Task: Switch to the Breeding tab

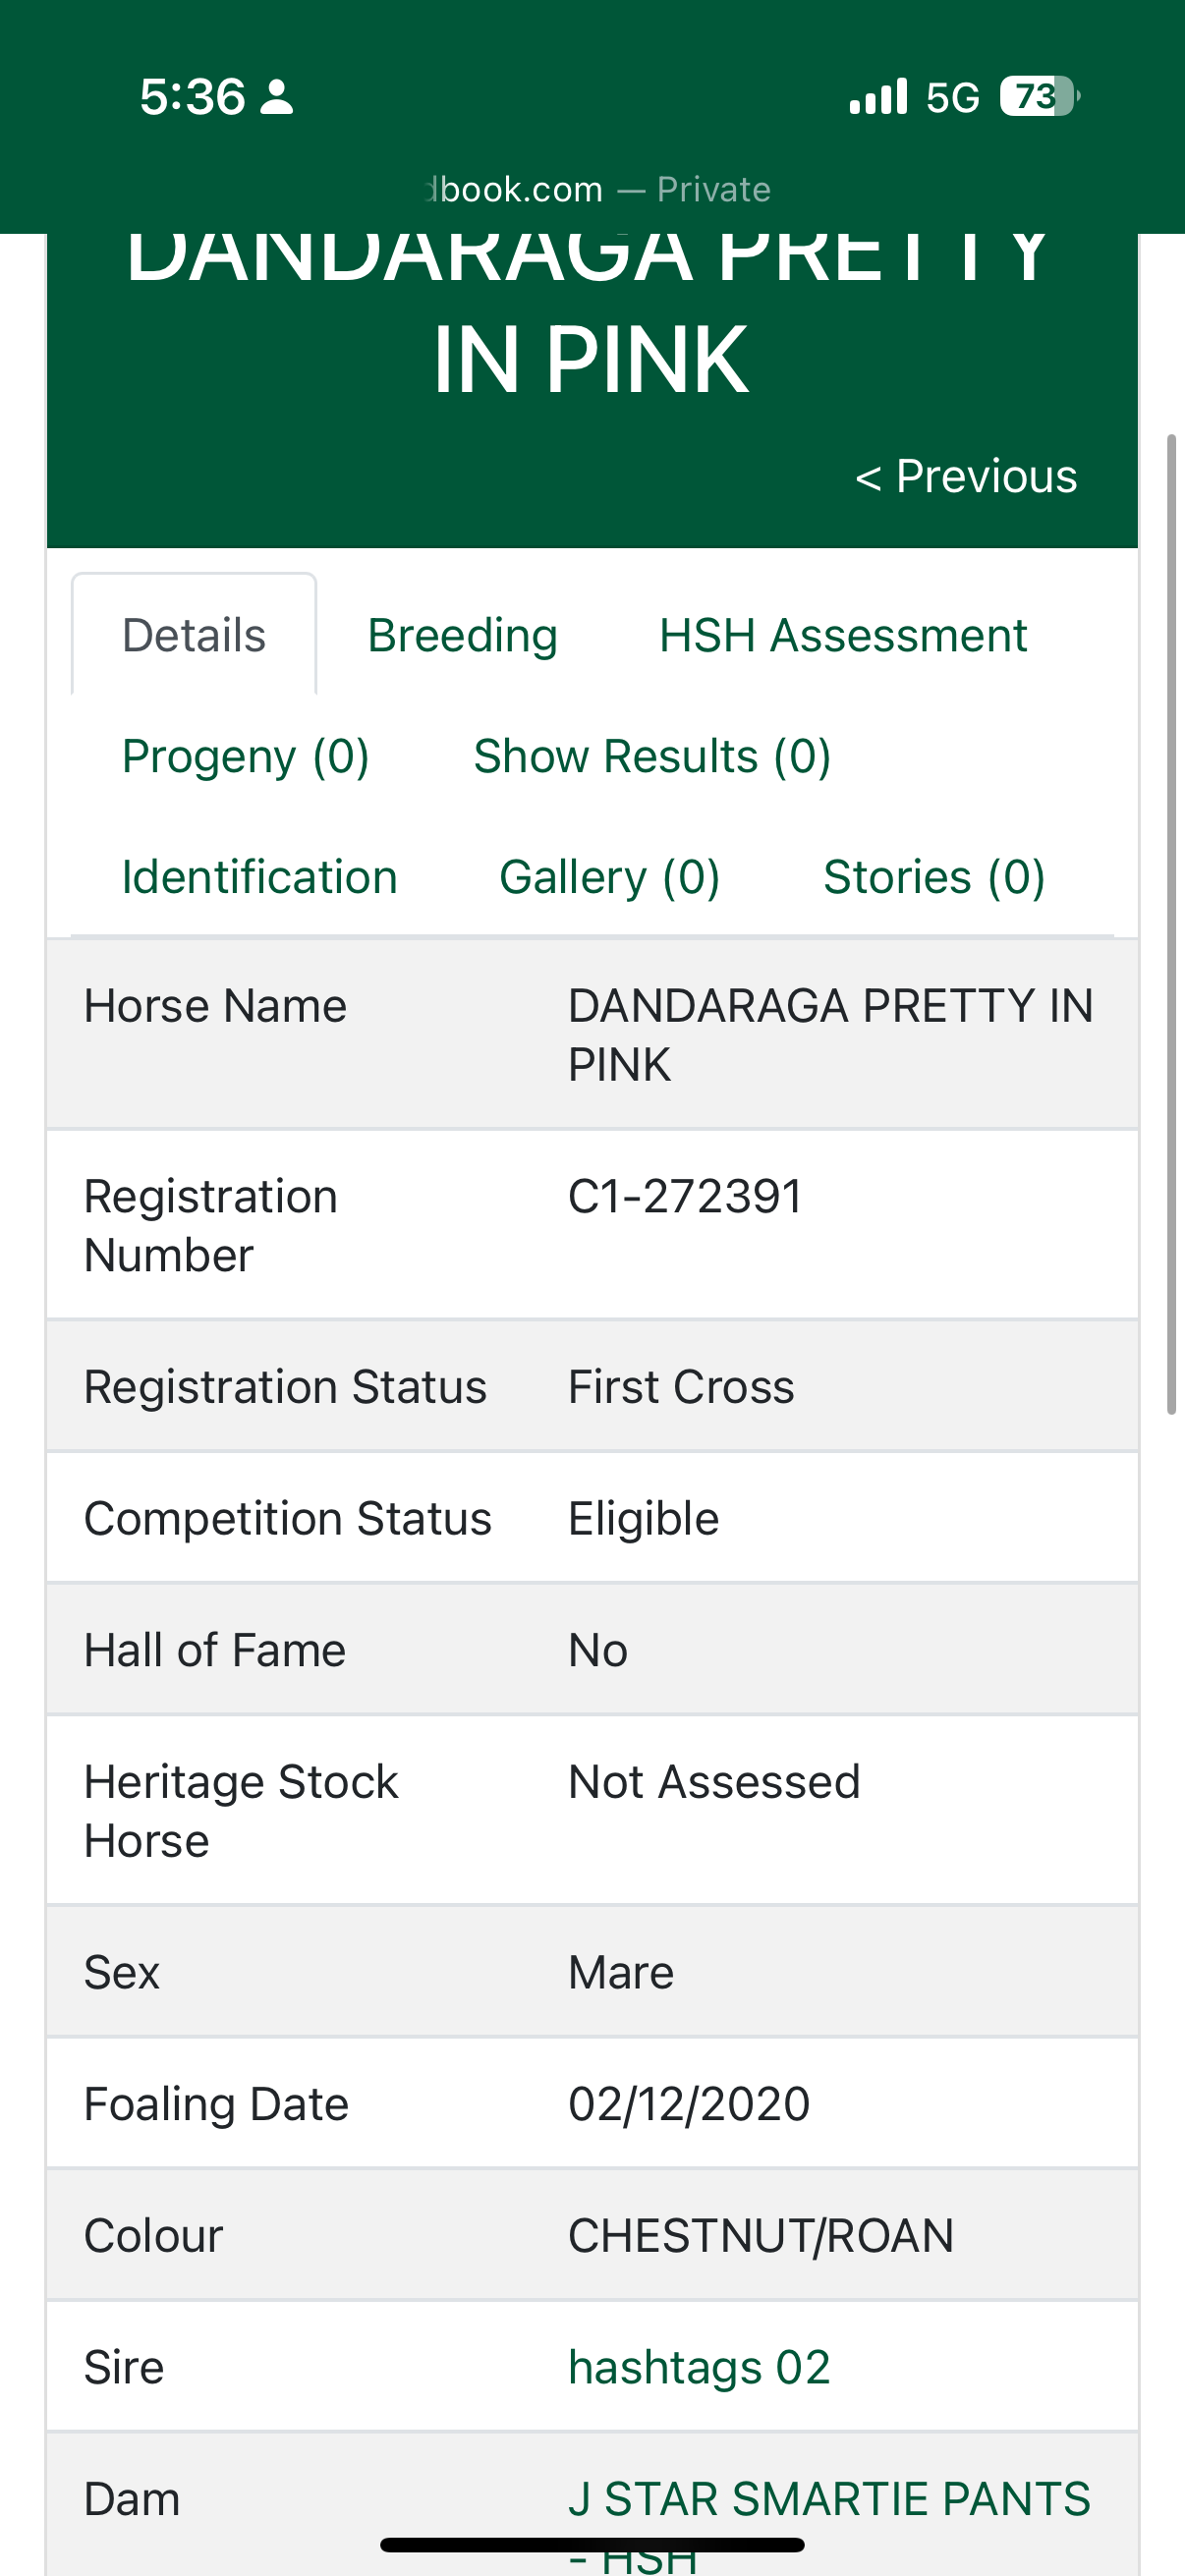Action: click(x=462, y=636)
